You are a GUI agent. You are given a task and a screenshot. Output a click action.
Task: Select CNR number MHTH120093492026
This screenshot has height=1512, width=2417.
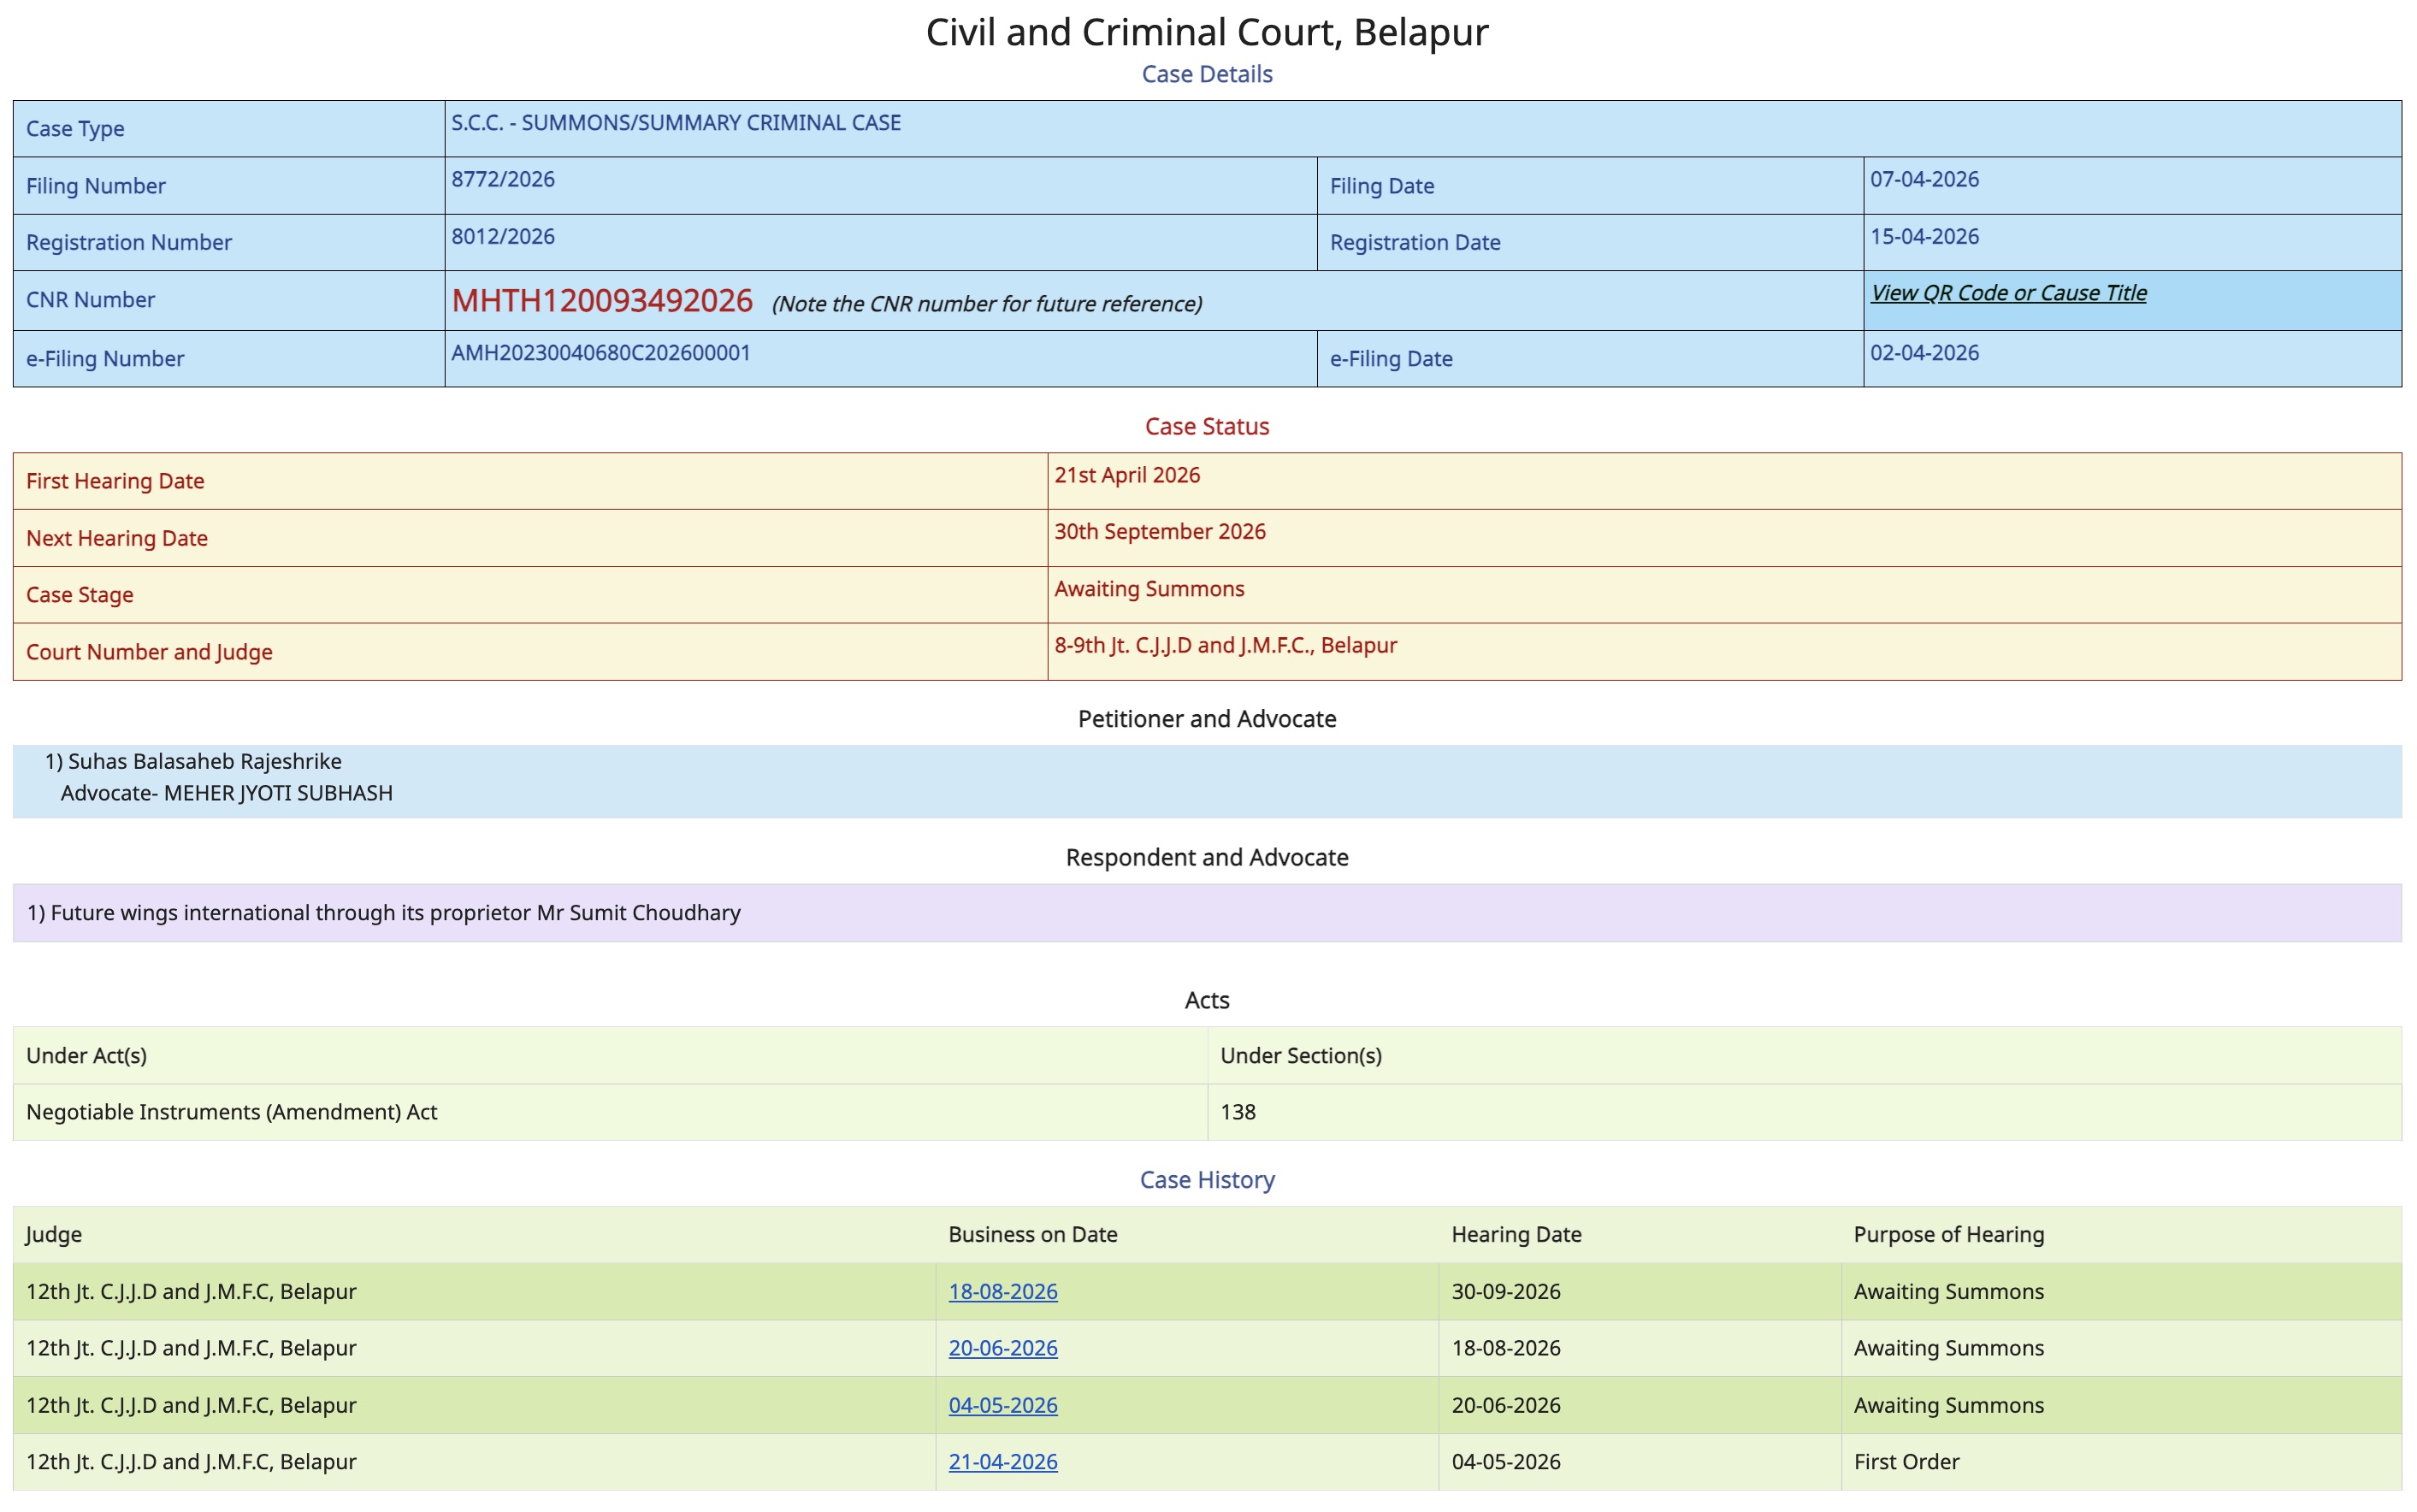[602, 300]
